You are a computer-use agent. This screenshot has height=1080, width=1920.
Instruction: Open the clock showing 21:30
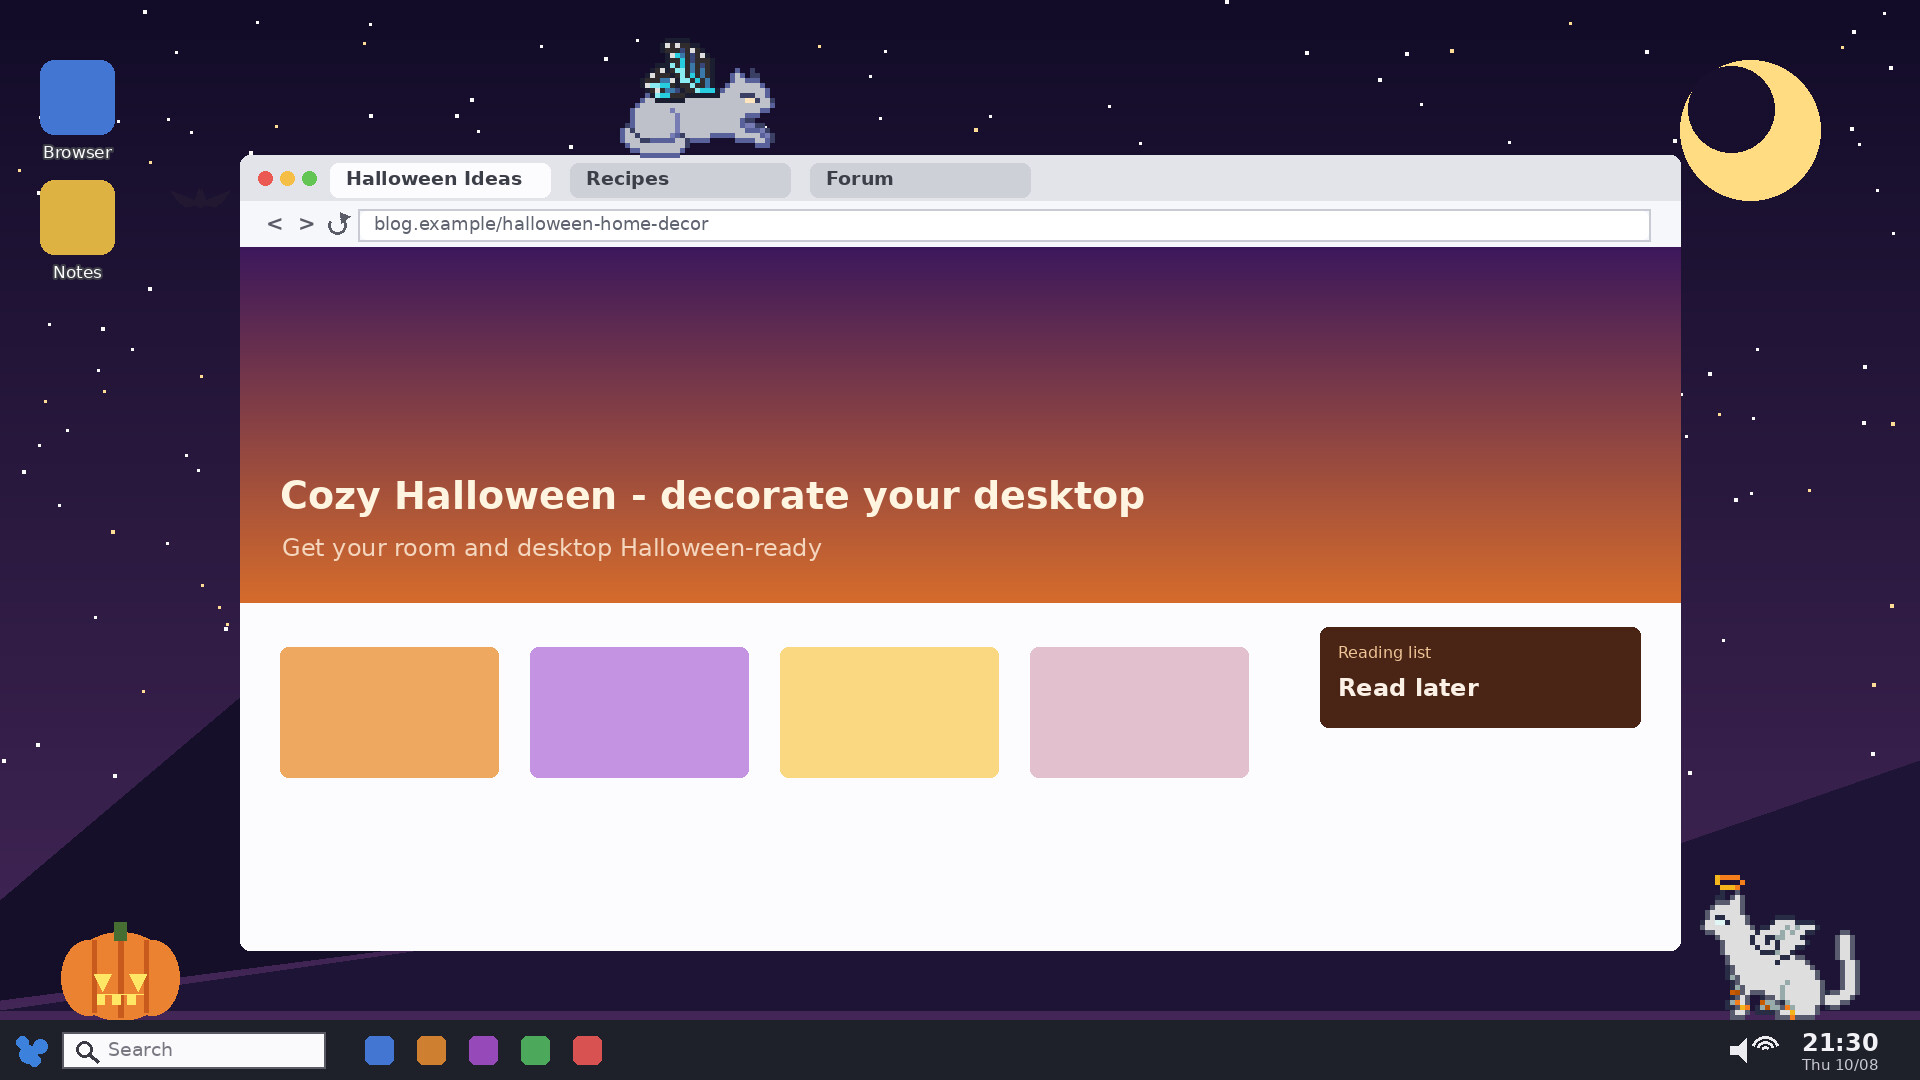pyautogui.click(x=1840, y=1043)
